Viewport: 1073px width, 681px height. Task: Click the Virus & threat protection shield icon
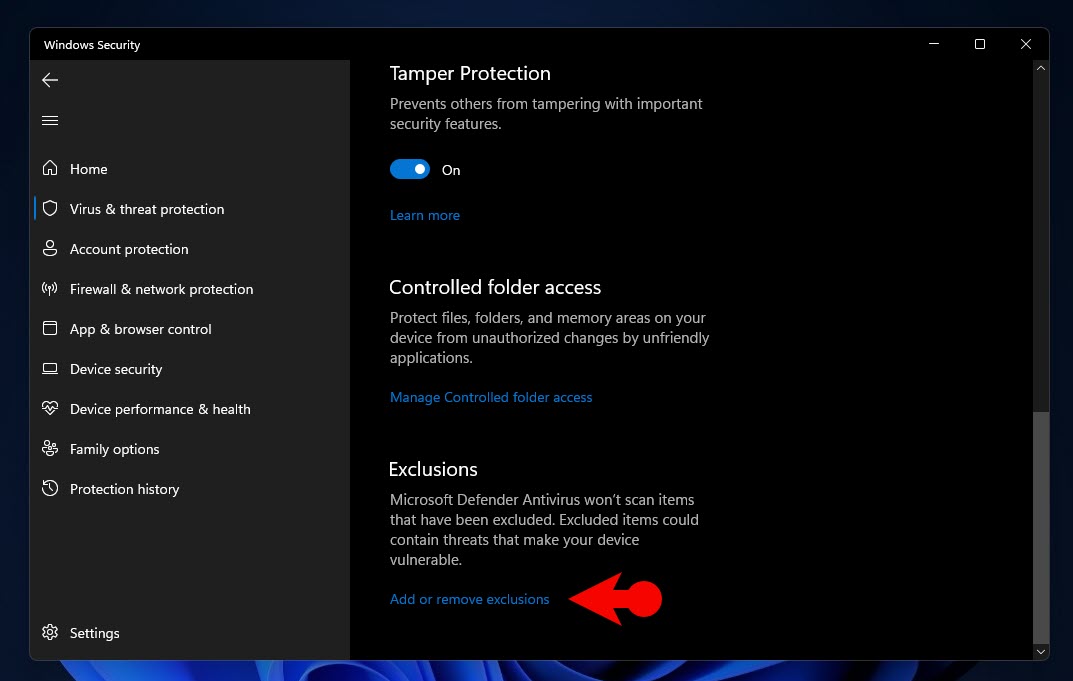[50, 209]
